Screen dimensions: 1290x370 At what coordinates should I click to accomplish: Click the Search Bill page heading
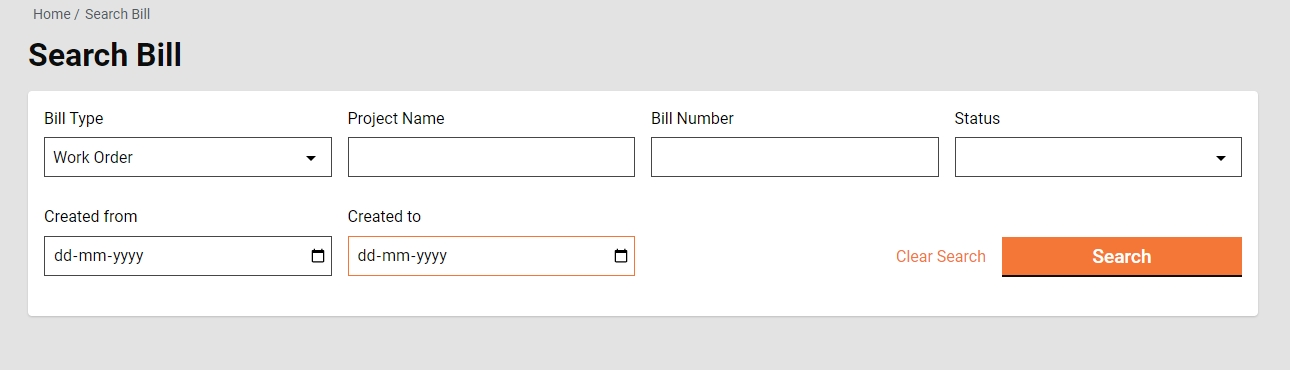pos(105,55)
